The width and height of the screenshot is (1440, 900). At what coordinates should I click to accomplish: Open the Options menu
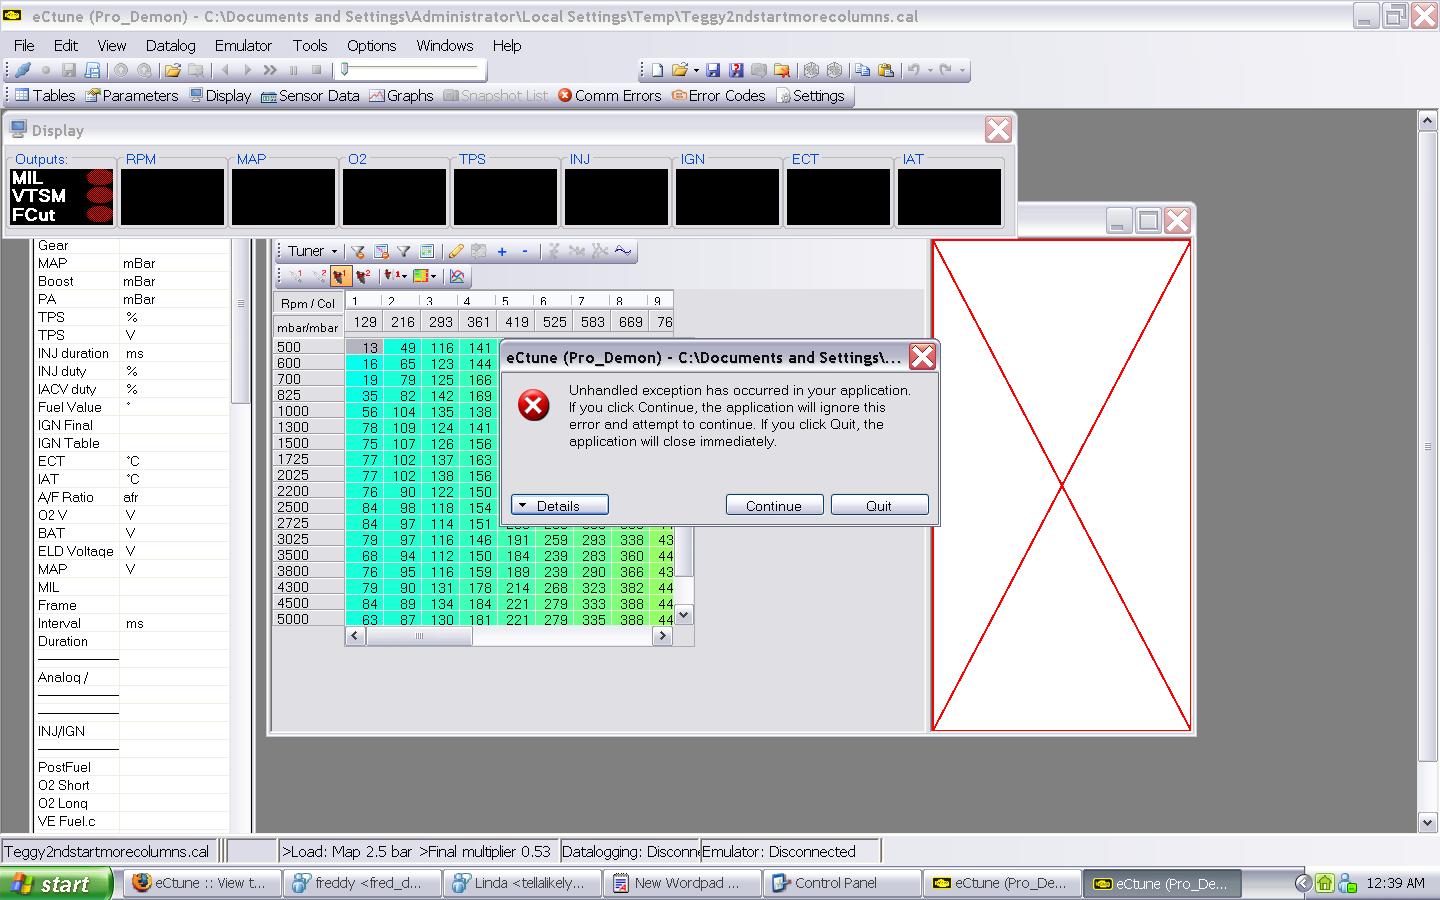(x=372, y=46)
